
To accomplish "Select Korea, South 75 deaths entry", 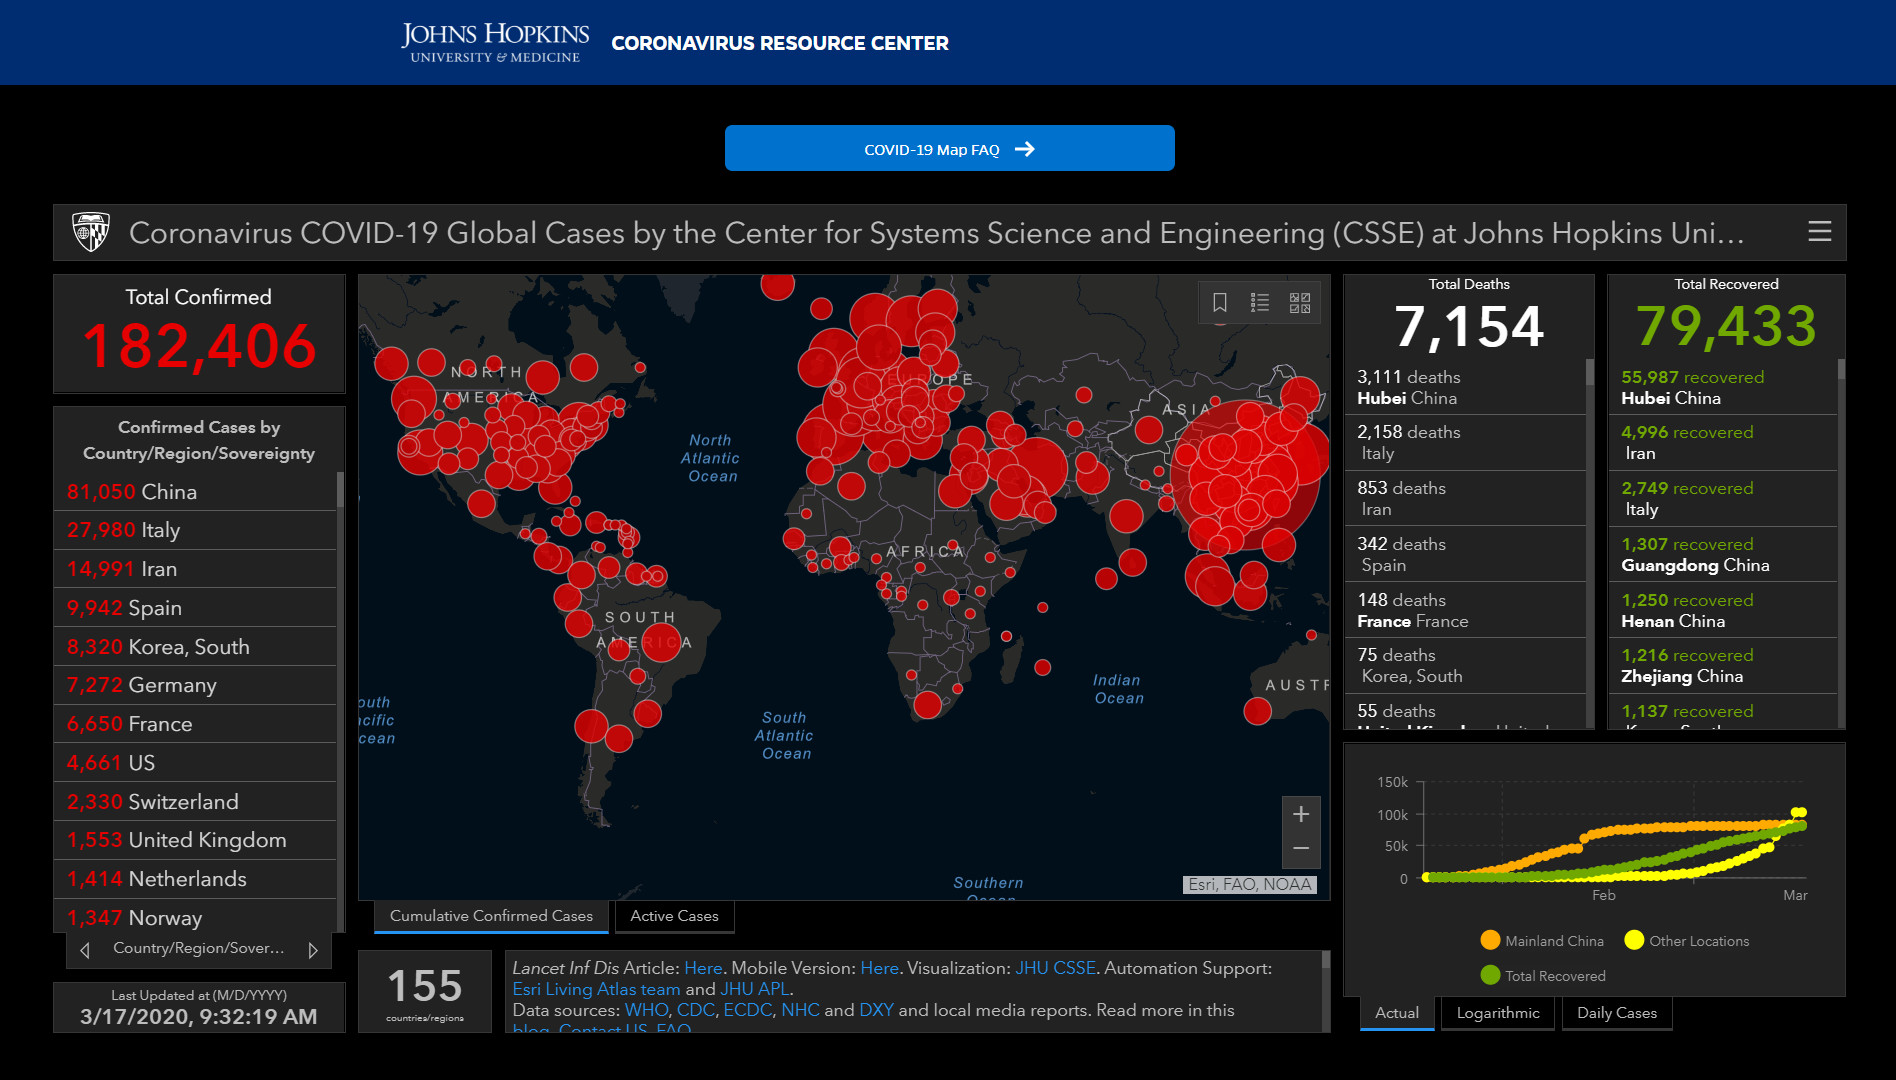I will tap(1465, 666).
